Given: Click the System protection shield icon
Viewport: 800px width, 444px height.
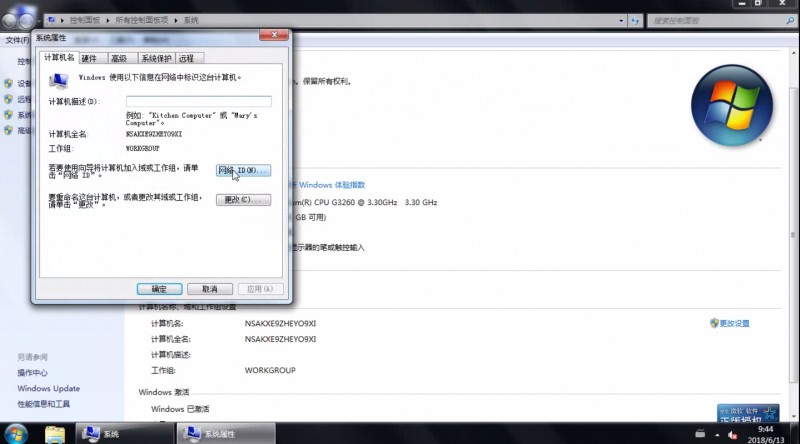Looking at the screenshot, I should pos(8,115).
